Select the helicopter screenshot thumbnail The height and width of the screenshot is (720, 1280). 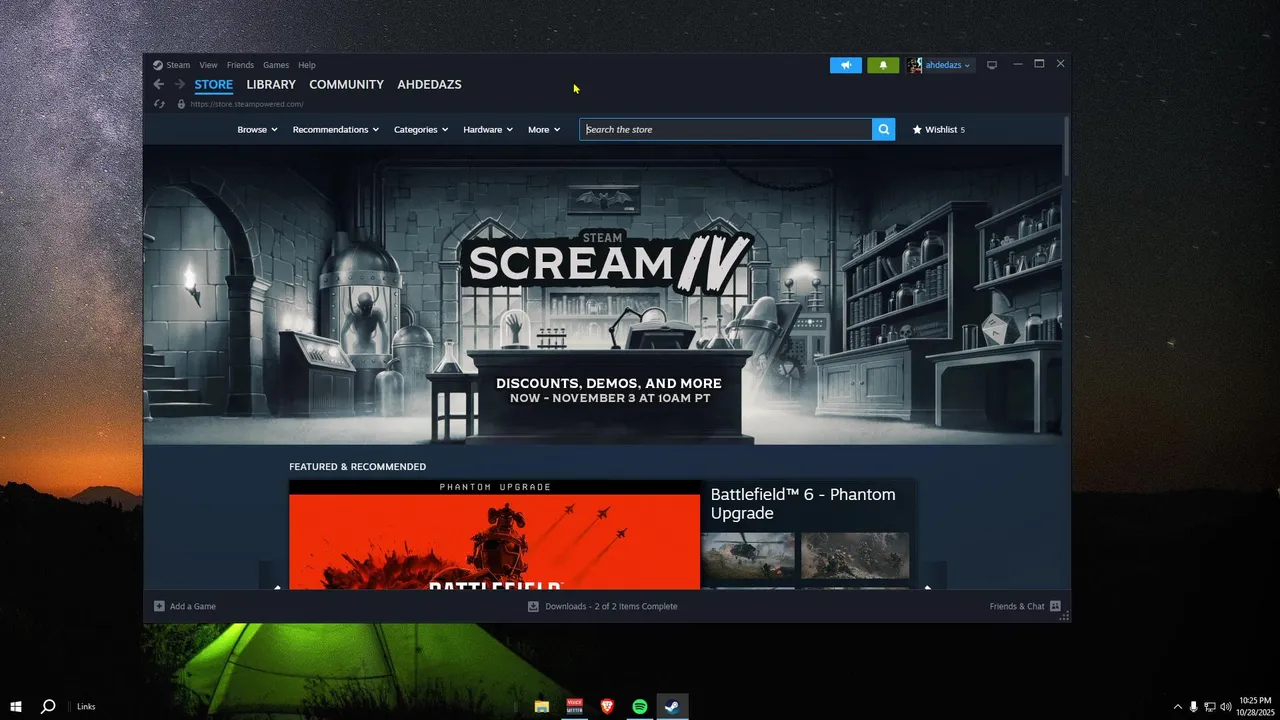tap(748, 555)
